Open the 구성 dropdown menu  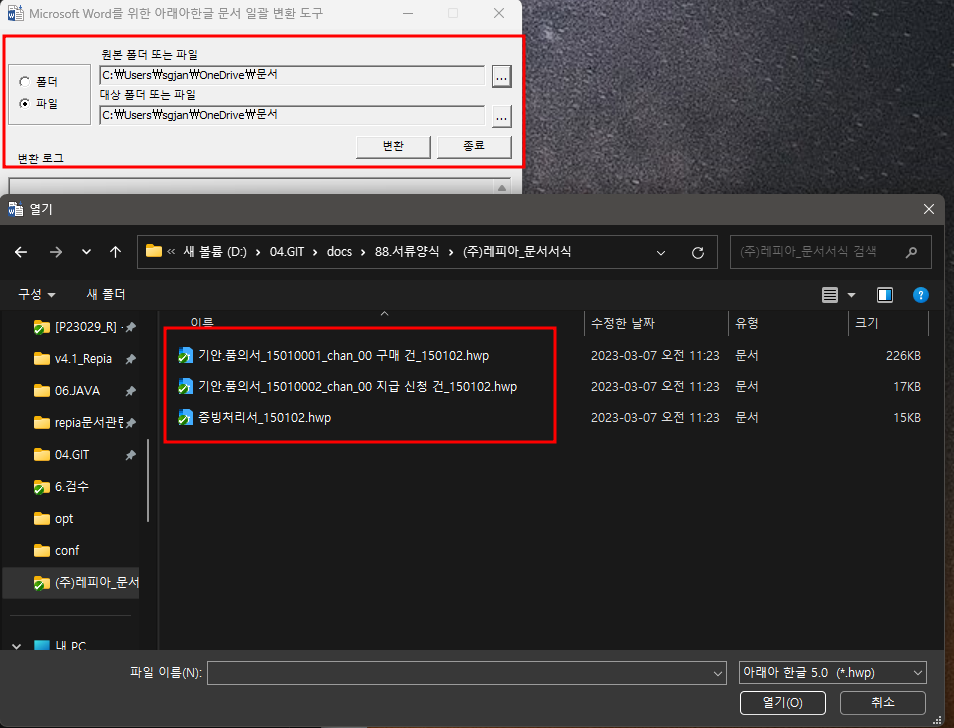point(36,295)
